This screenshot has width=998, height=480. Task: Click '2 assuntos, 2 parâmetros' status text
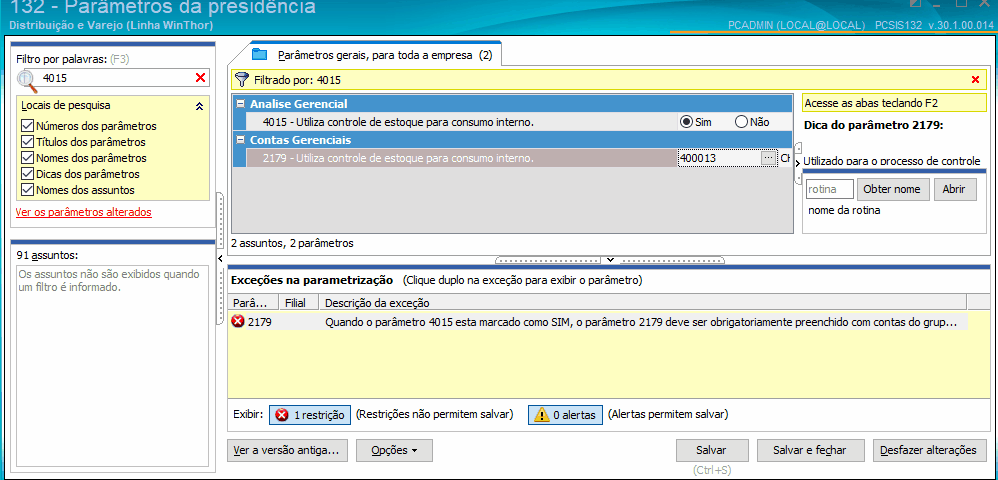tap(292, 243)
